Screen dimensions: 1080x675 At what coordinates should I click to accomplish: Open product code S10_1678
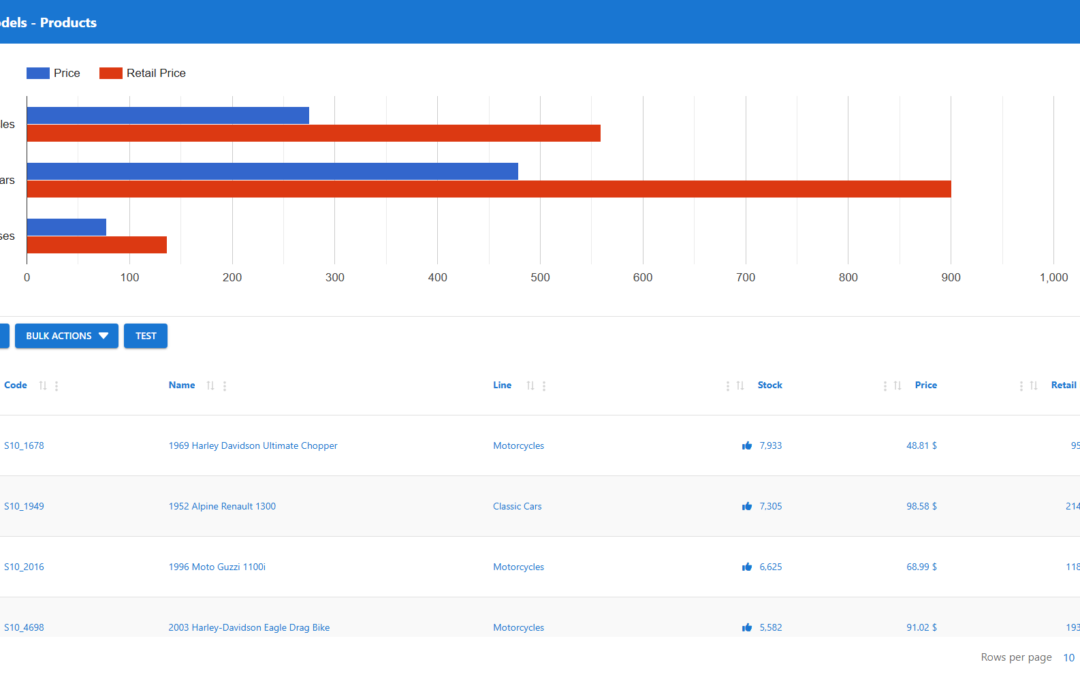(x=24, y=446)
